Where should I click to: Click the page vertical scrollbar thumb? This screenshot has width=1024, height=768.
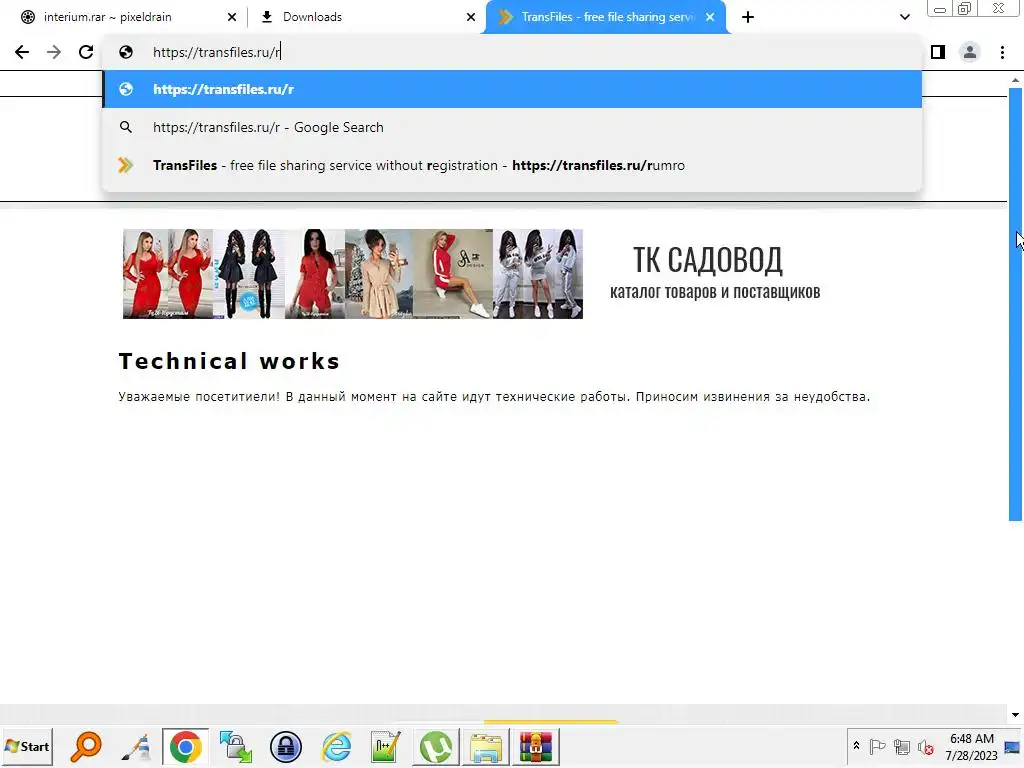(1016, 304)
